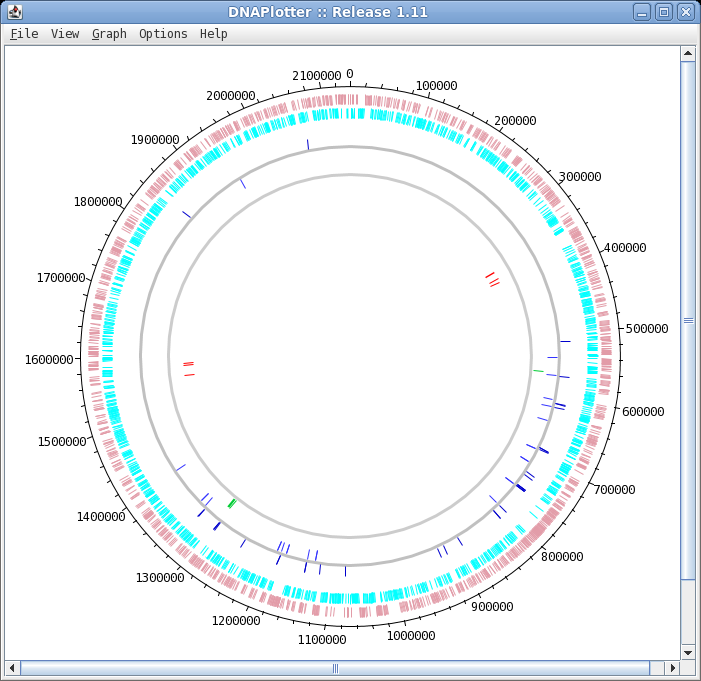Minimize the DNAPlotter window
The width and height of the screenshot is (701, 681).
coord(642,12)
